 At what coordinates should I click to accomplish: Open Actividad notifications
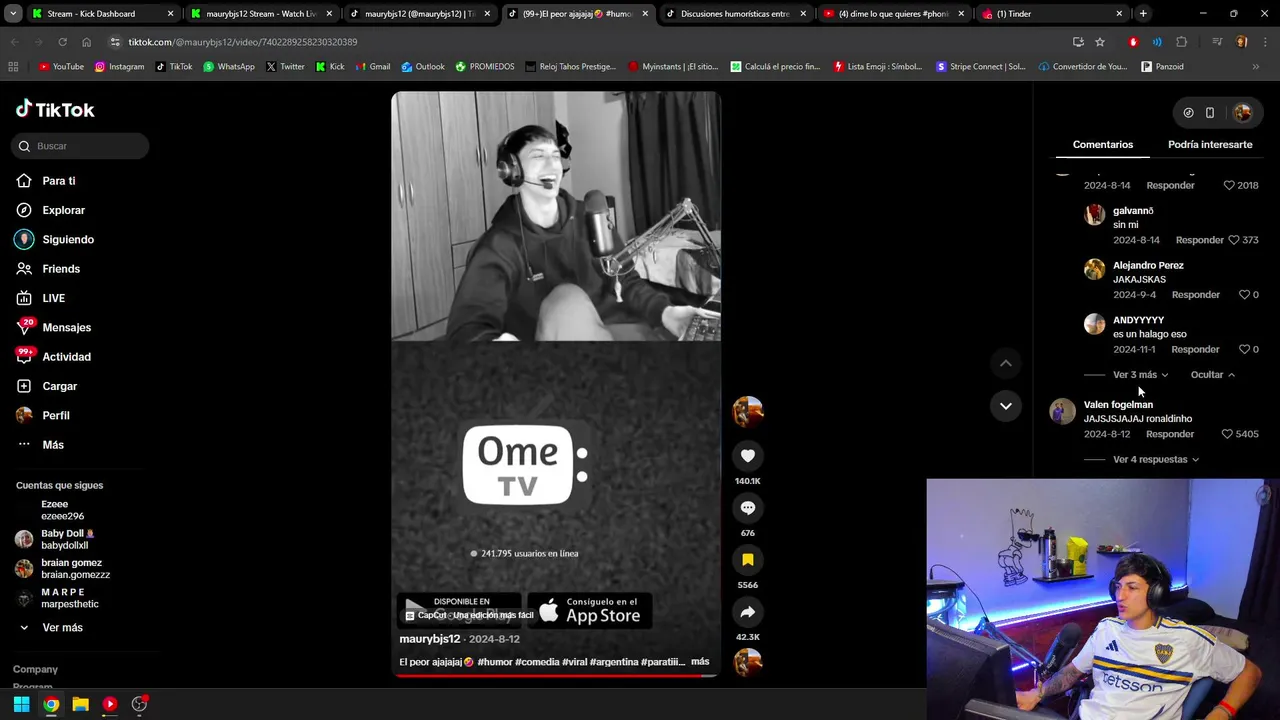pyautogui.click(x=54, y=357)
